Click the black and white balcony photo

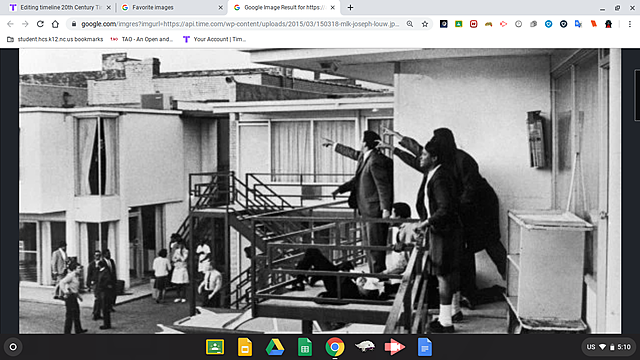coord(320,191)
